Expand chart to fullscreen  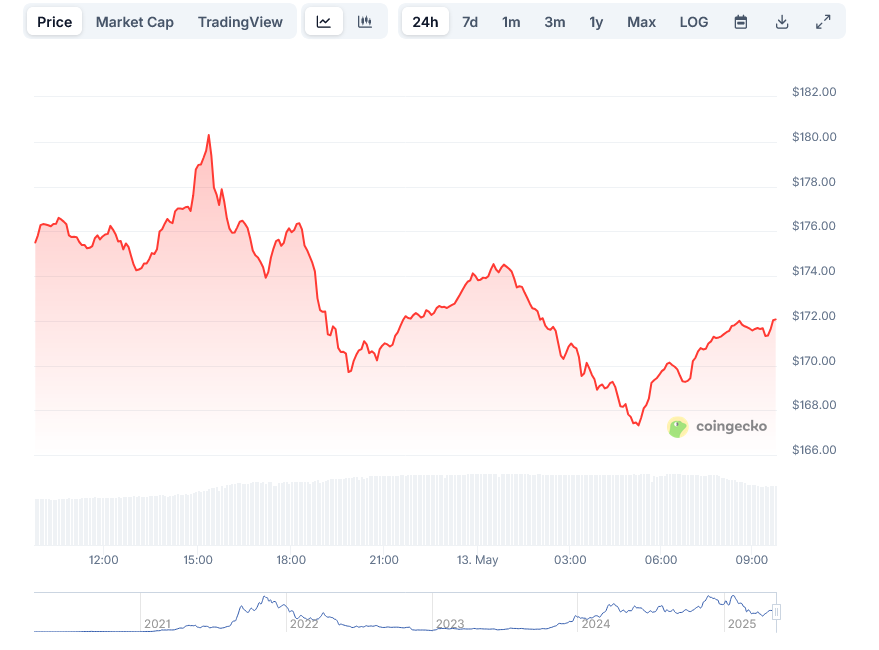click(823, 22)
